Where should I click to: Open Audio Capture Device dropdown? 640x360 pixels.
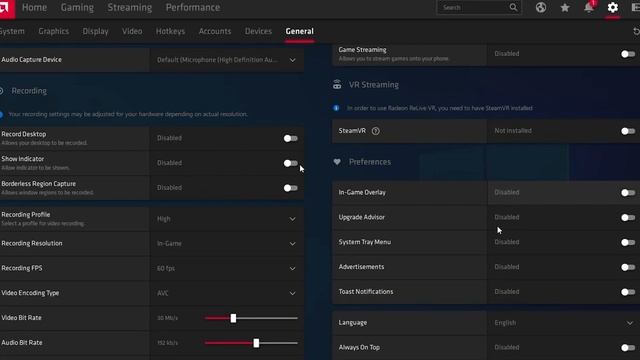pyautogui.click(x=227, y=60)
